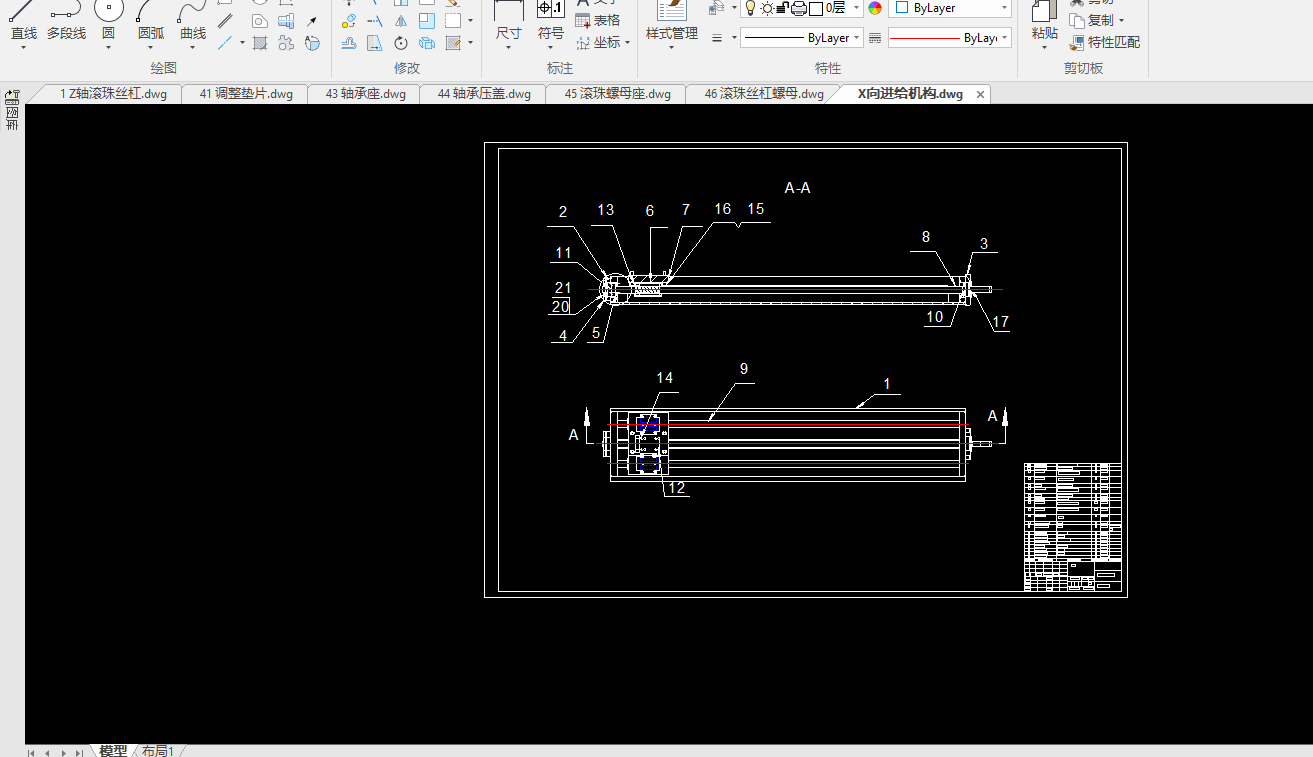Switch to the 布局1 layout tab

click(x=158, y=751)
